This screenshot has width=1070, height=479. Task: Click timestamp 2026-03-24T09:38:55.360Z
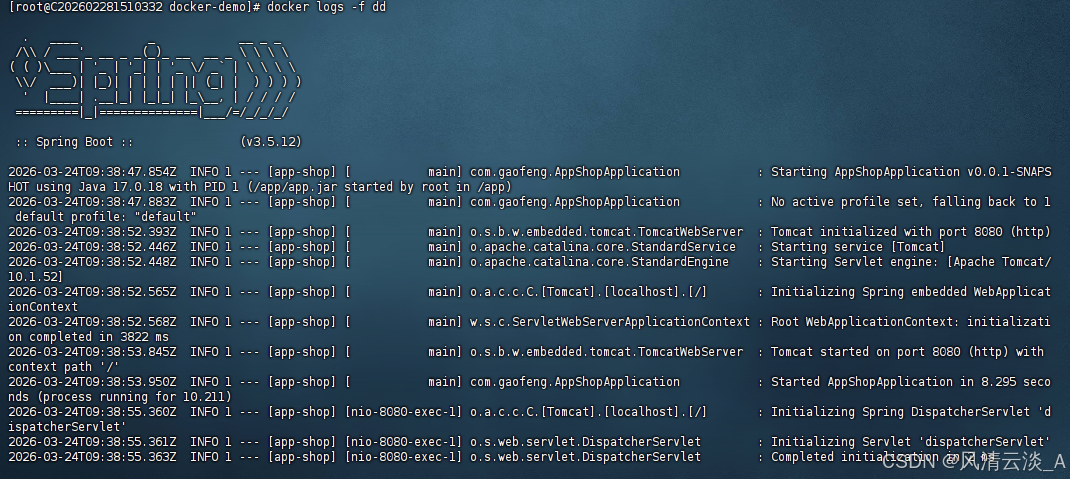92,412
